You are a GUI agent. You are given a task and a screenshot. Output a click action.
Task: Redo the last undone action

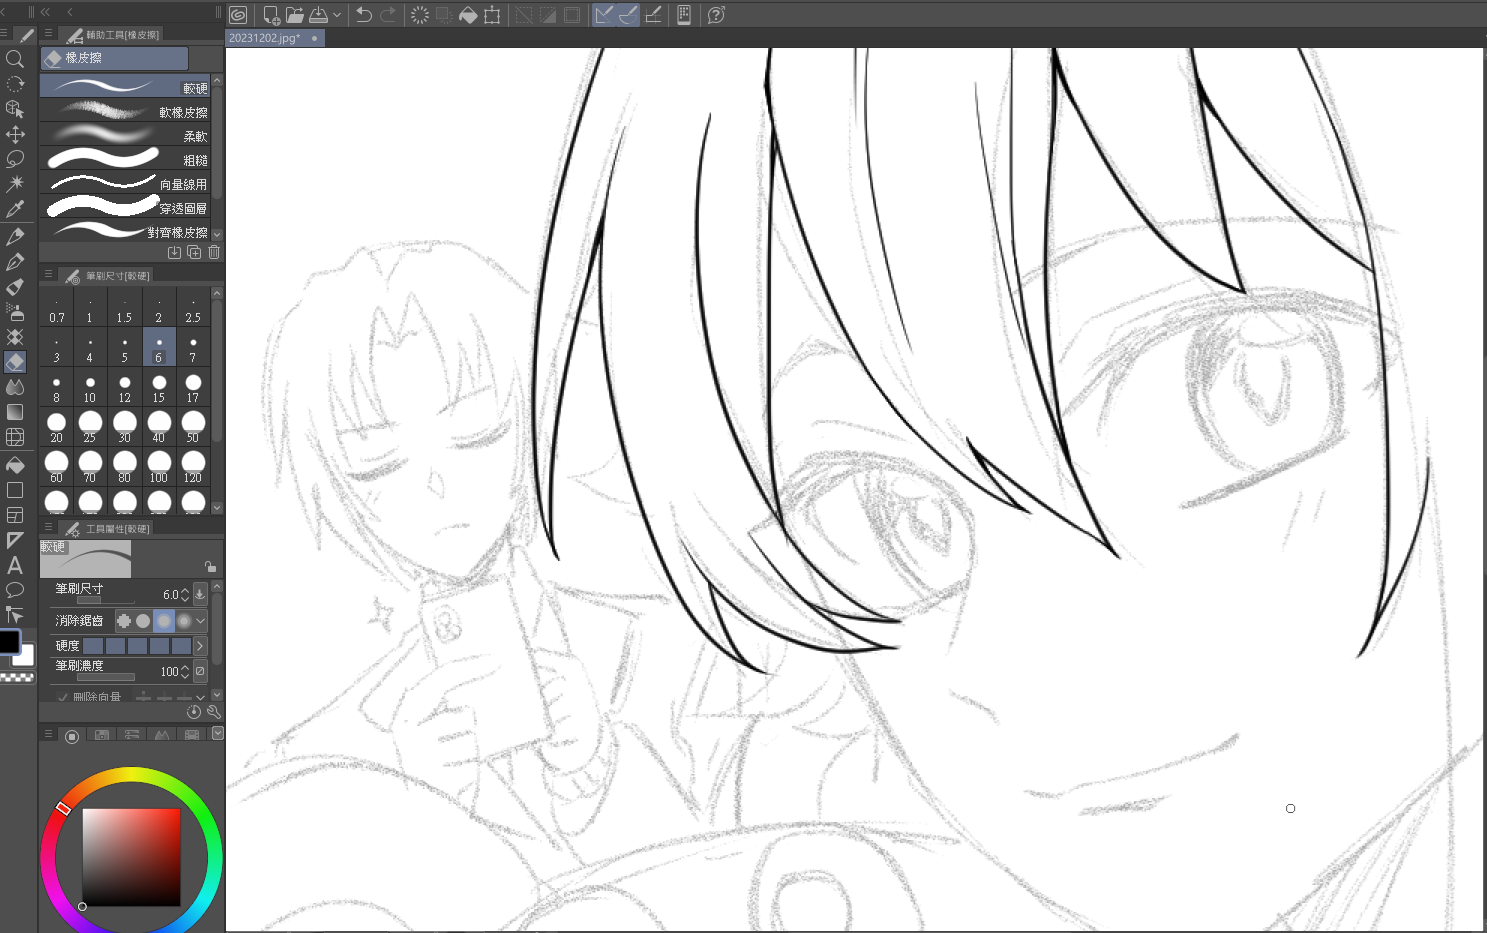[388, 15]
